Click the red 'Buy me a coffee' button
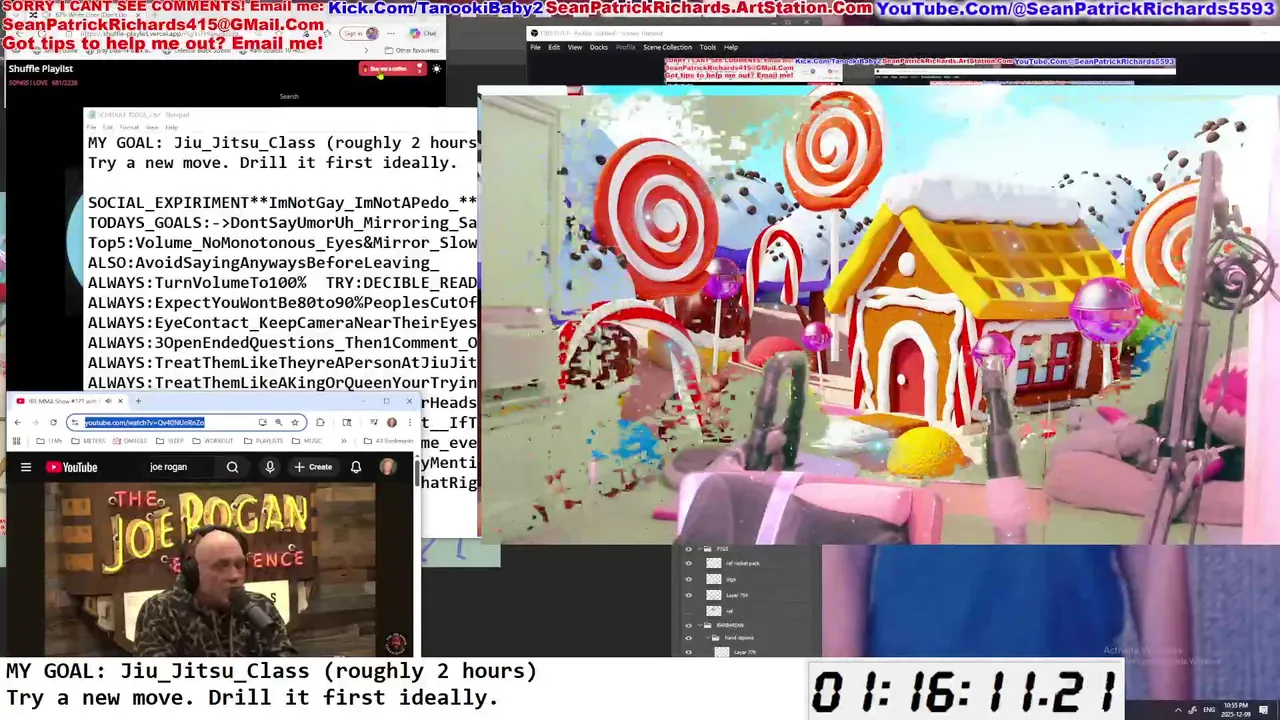 [392, 69]
